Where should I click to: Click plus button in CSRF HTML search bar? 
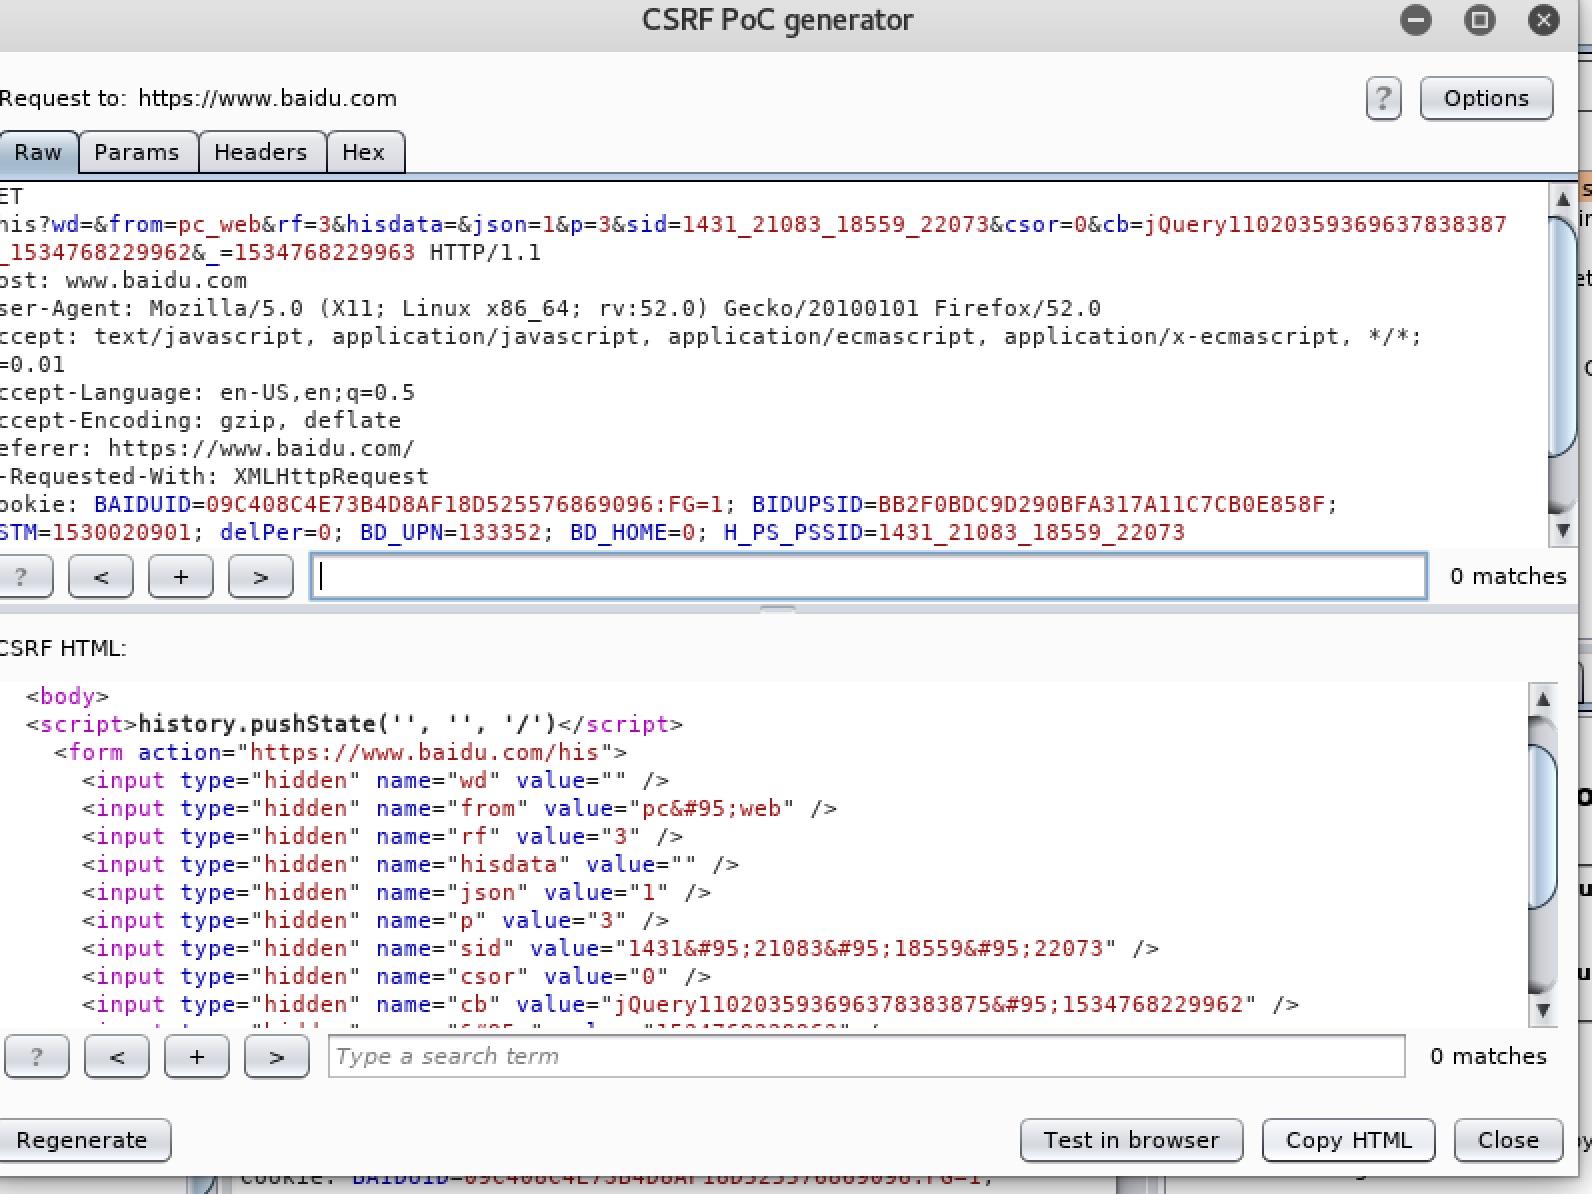tap(197, 1057)
